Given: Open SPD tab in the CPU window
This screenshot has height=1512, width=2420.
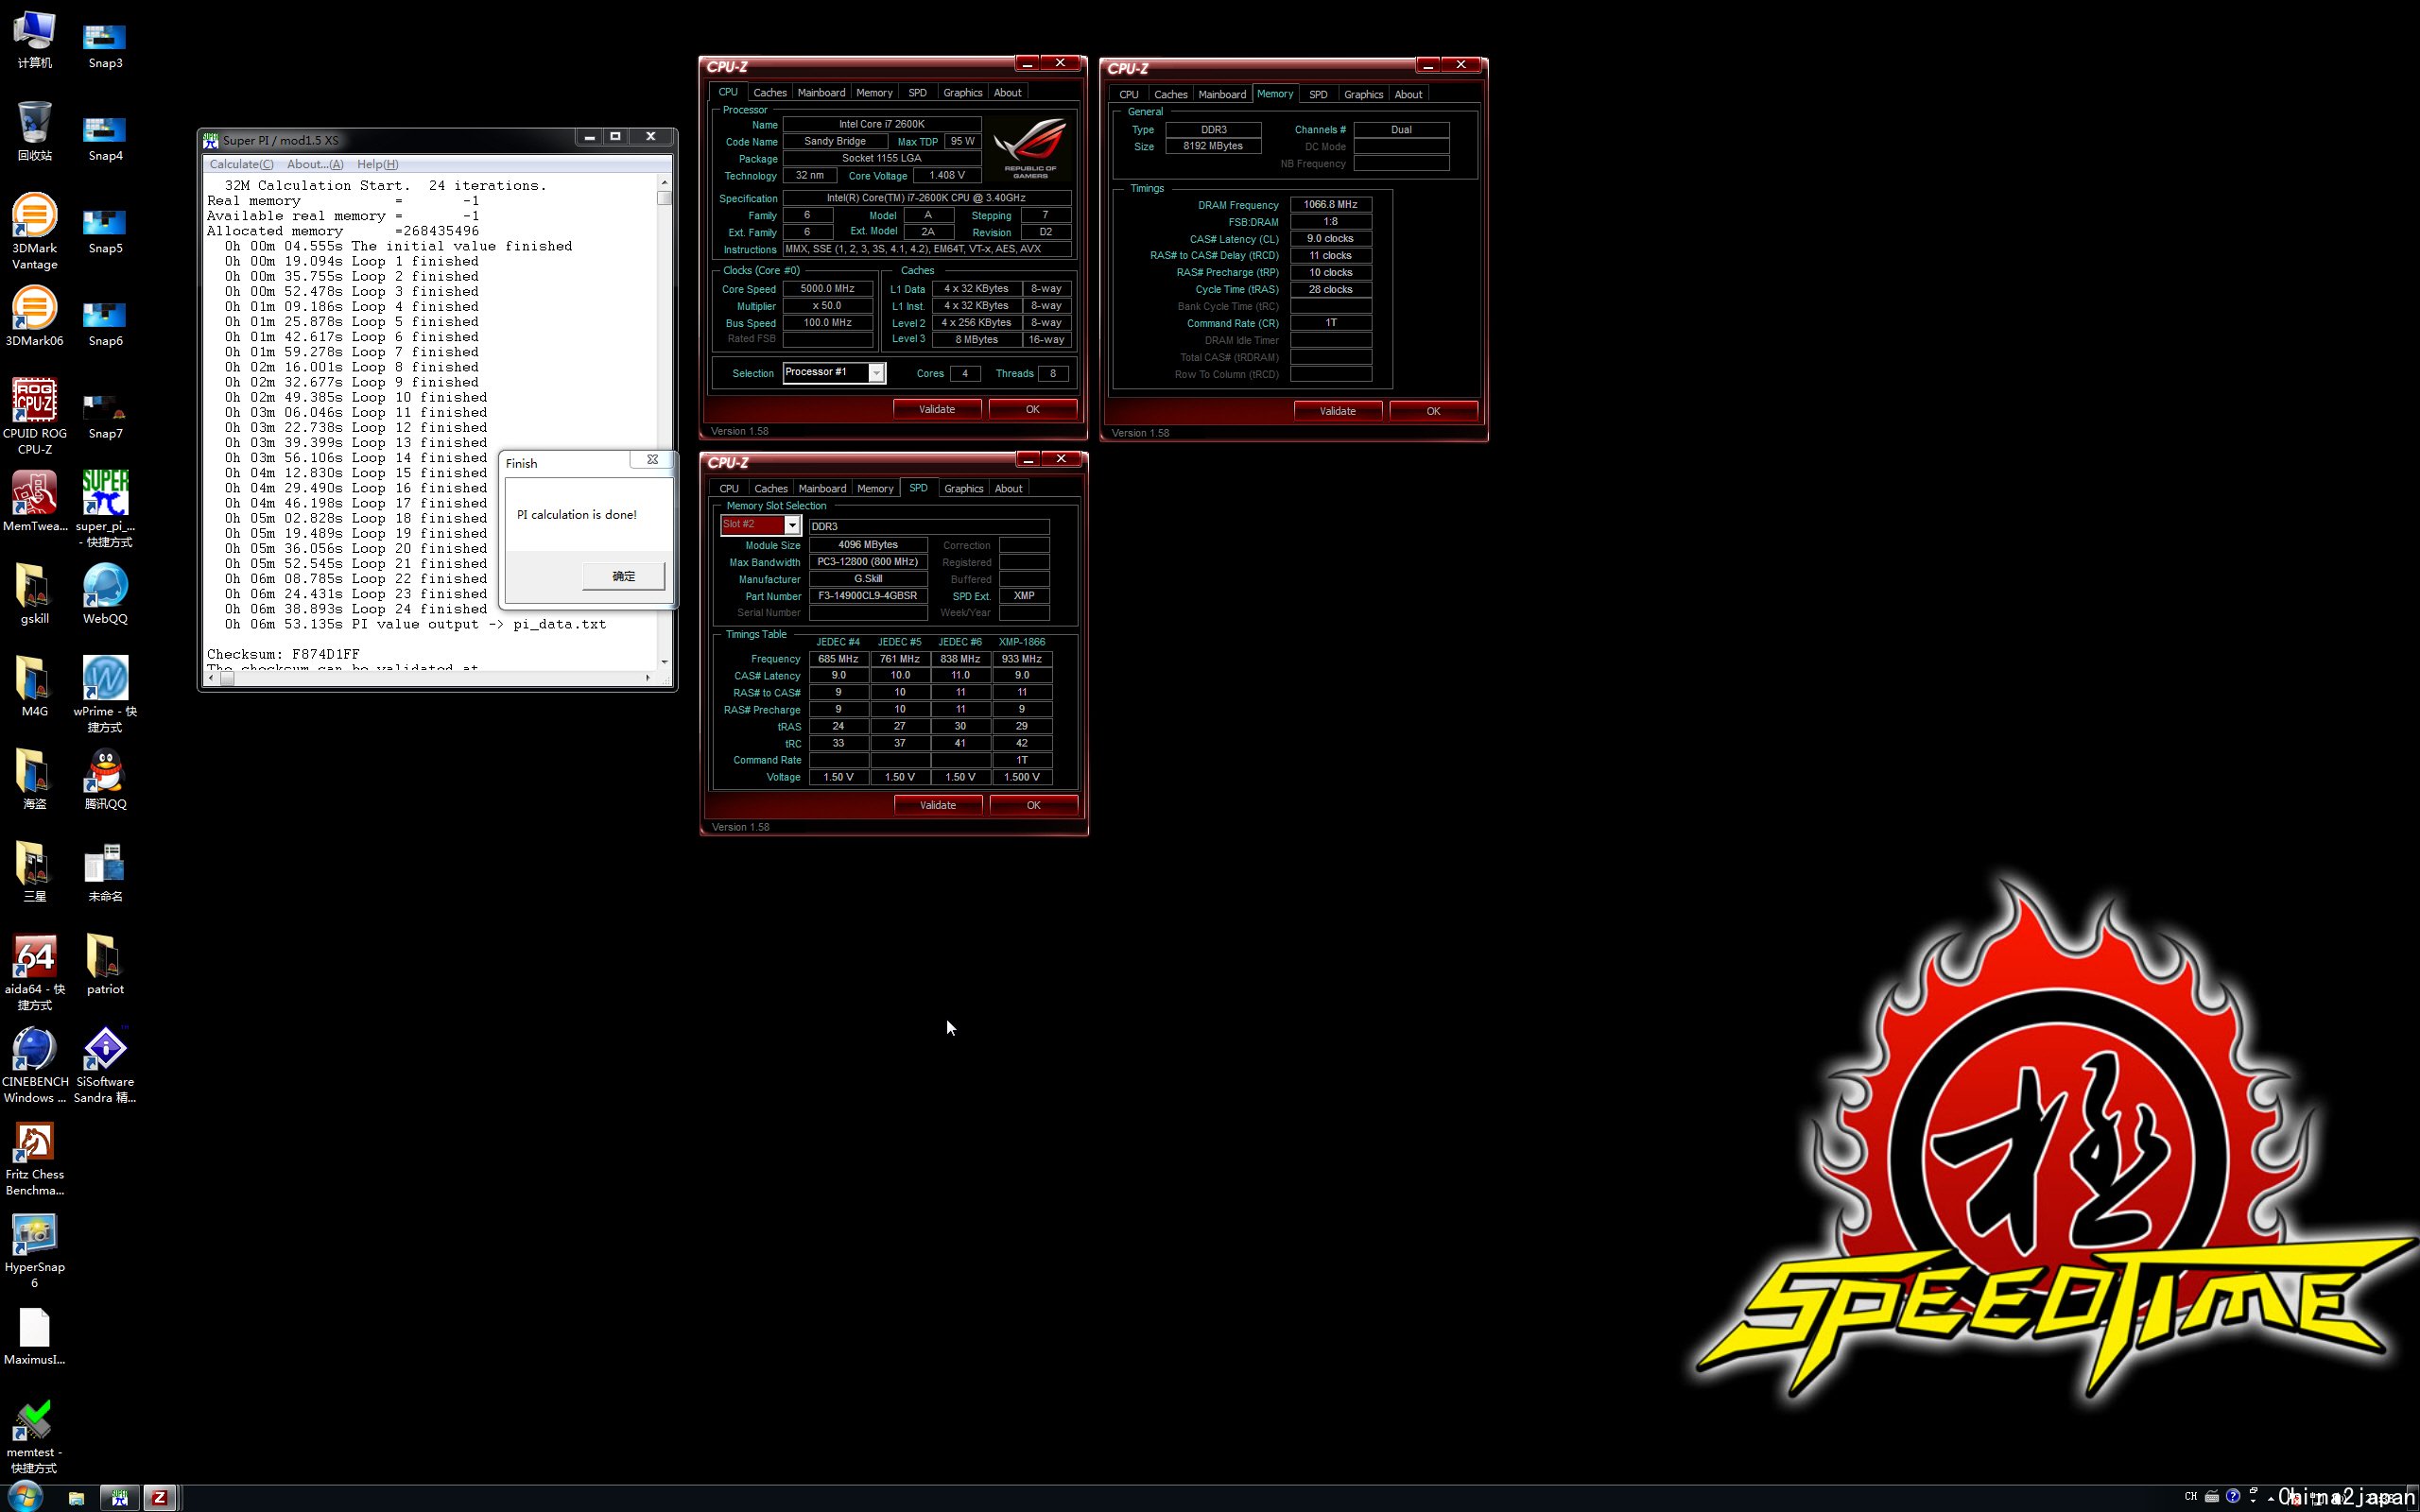Looking at the screenshot, I should (x=917, y=92).
